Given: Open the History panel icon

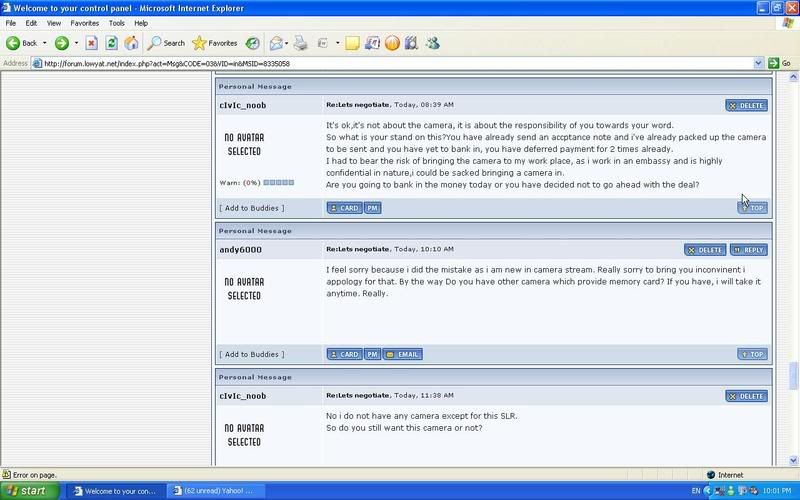Looking at the screenshot, I should click(x=253, y=43).
